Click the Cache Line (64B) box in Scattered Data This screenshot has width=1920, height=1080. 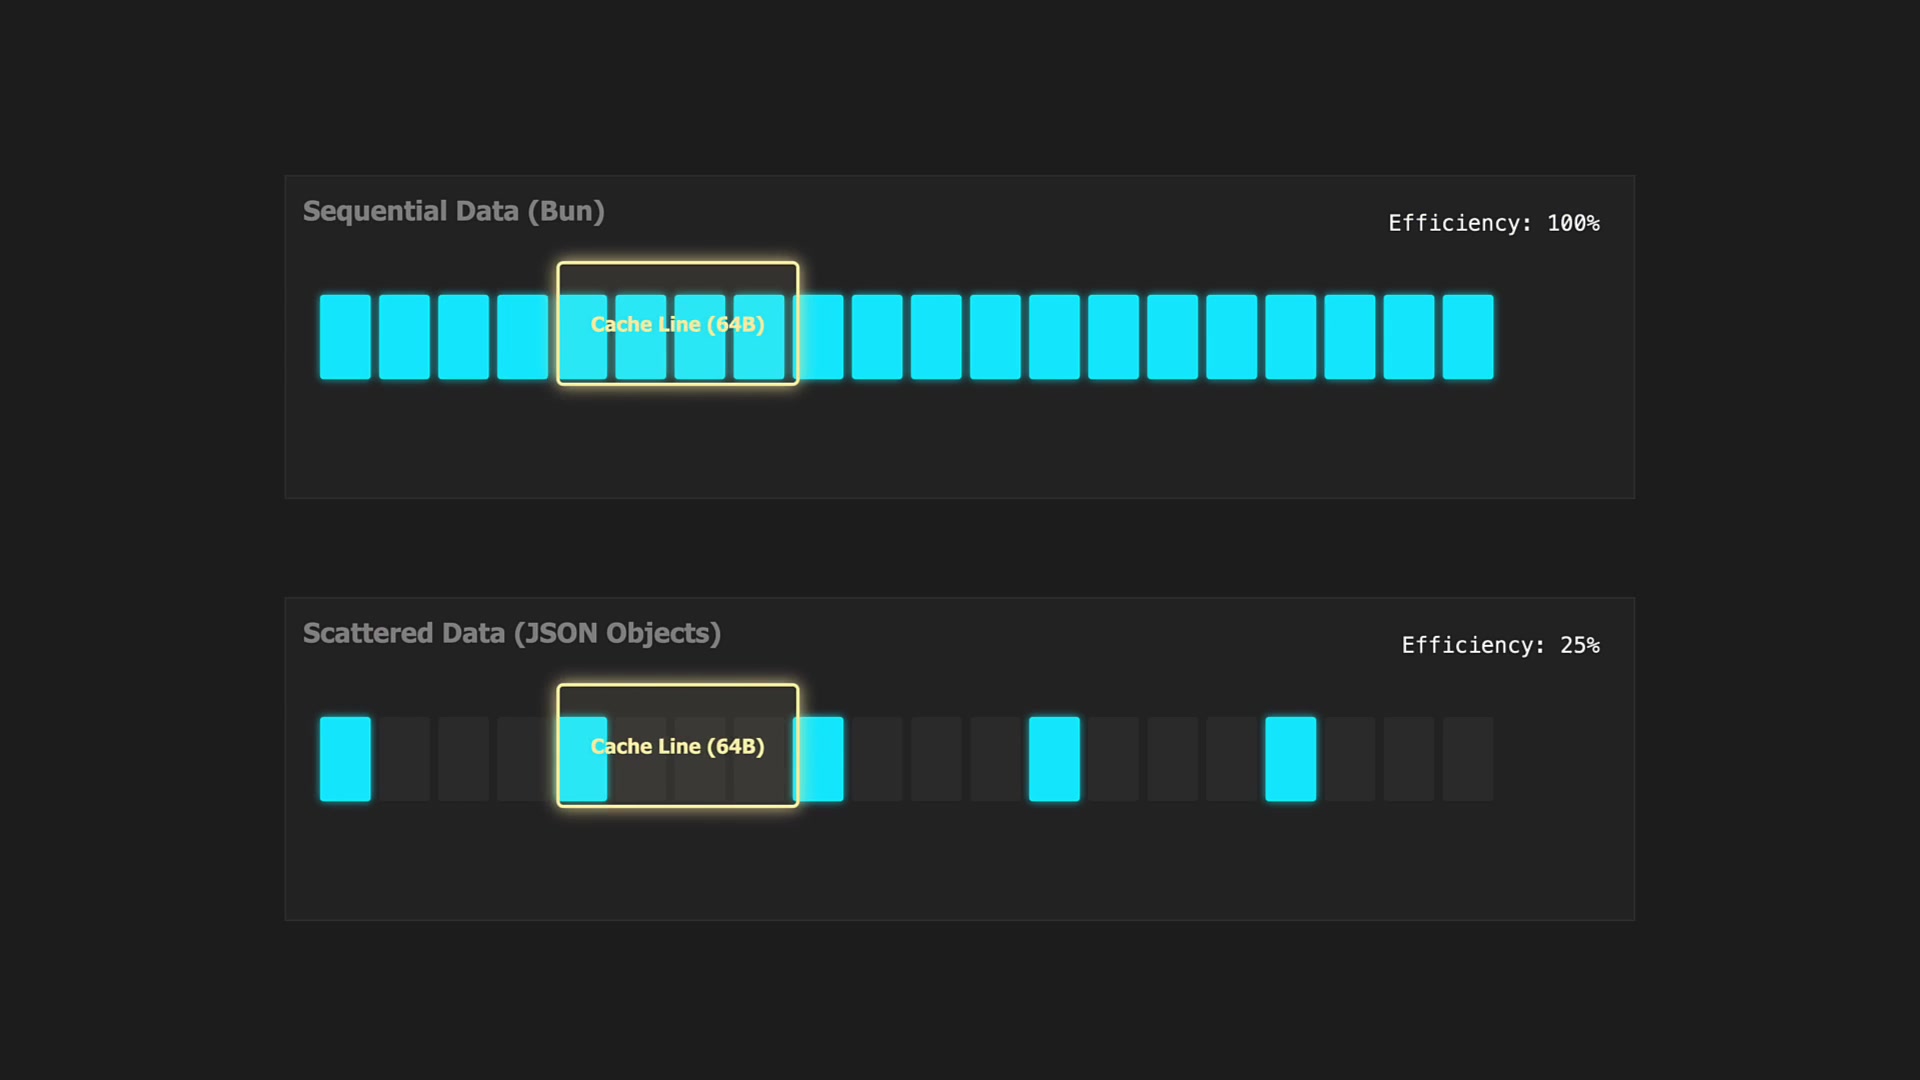tap(677, 746)
